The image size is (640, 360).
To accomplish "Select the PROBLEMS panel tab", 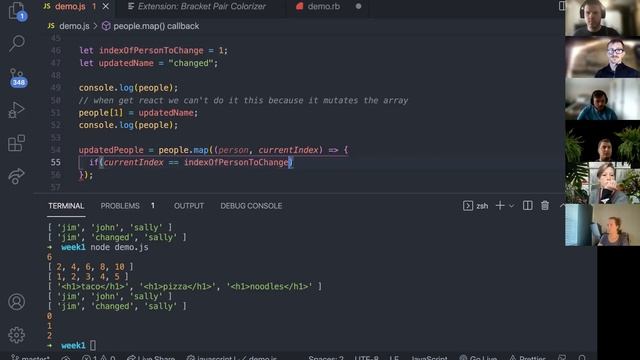I will (x=120, y=206).
